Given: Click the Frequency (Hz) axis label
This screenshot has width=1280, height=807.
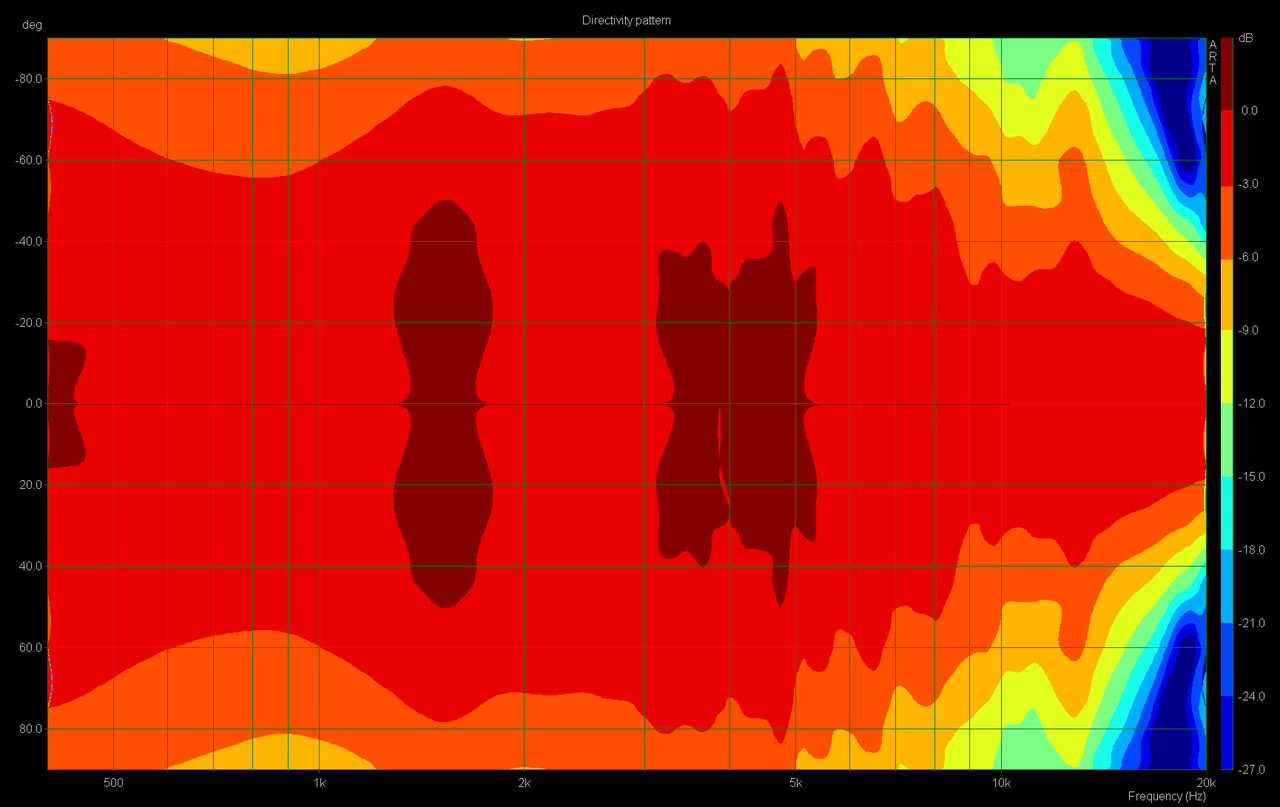Looking at the screenshot, I should pos(1166,796).
